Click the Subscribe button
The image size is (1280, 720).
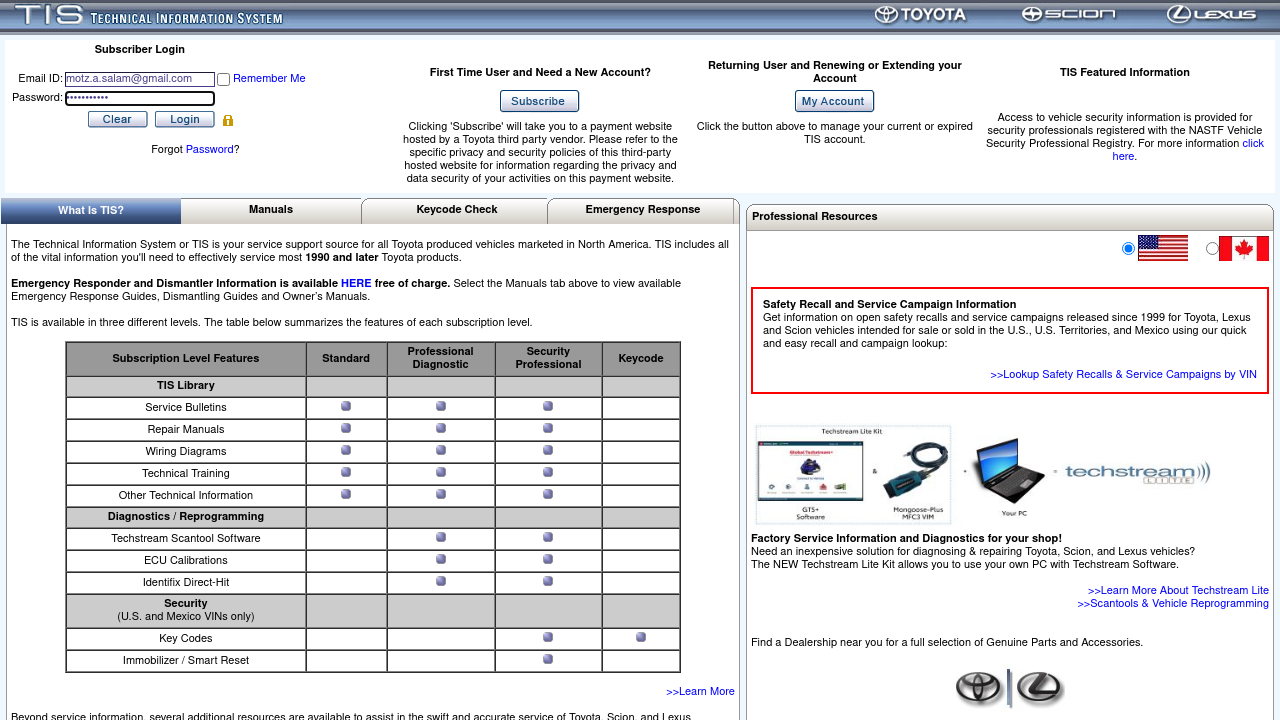click(x=539, y=101)
